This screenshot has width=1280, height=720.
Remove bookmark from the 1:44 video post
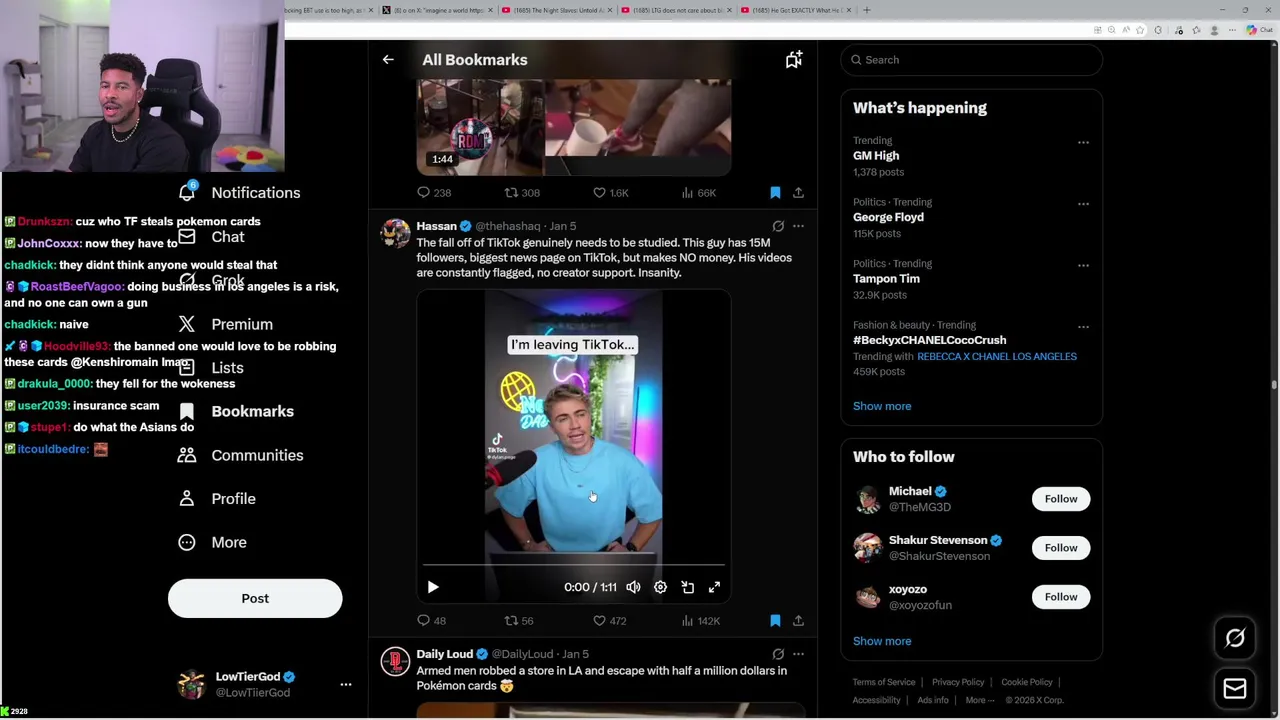(x=775, y=193)
